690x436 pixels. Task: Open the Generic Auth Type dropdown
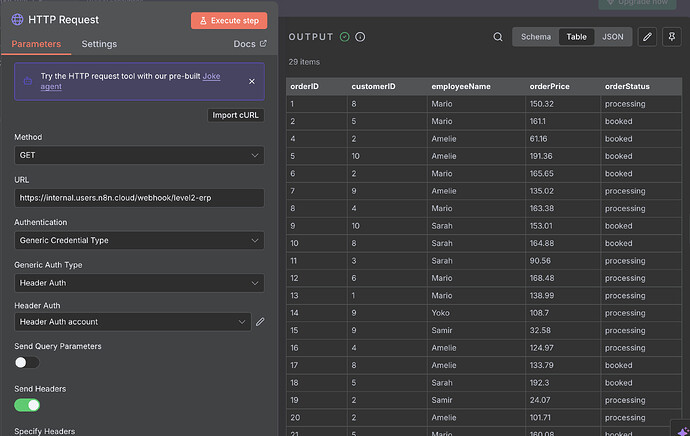point(139,283)
